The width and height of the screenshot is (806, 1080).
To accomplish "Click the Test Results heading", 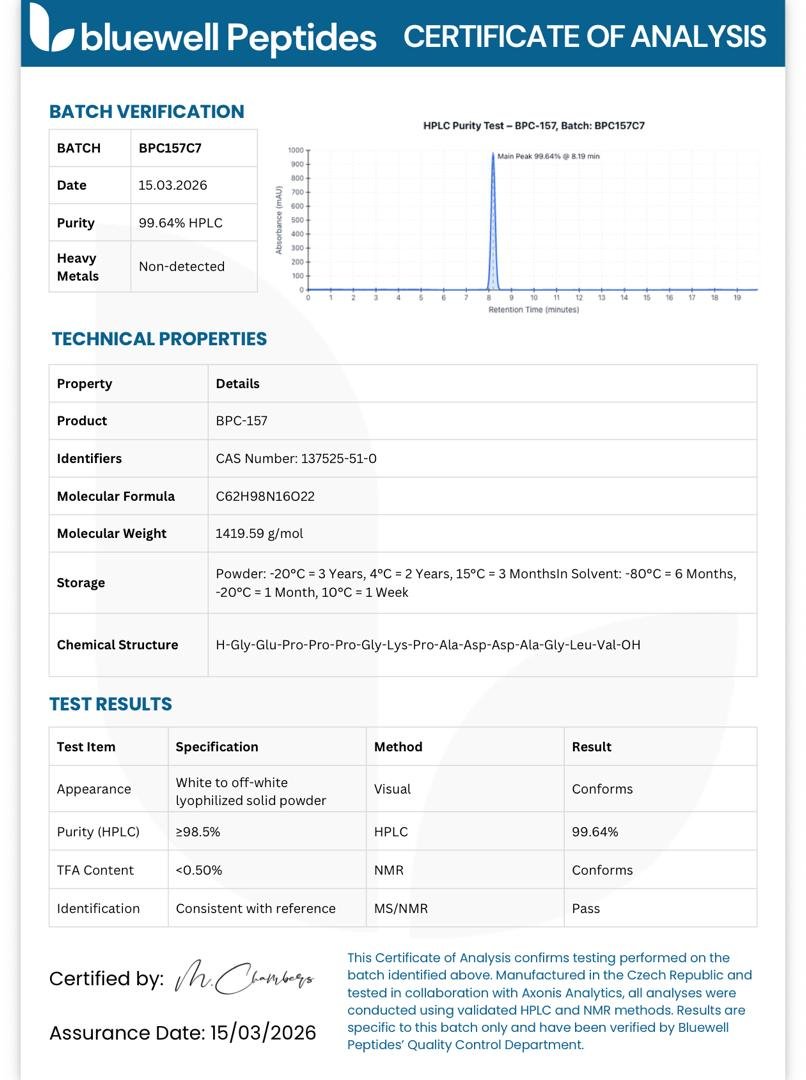I will (x=110, y=704).
